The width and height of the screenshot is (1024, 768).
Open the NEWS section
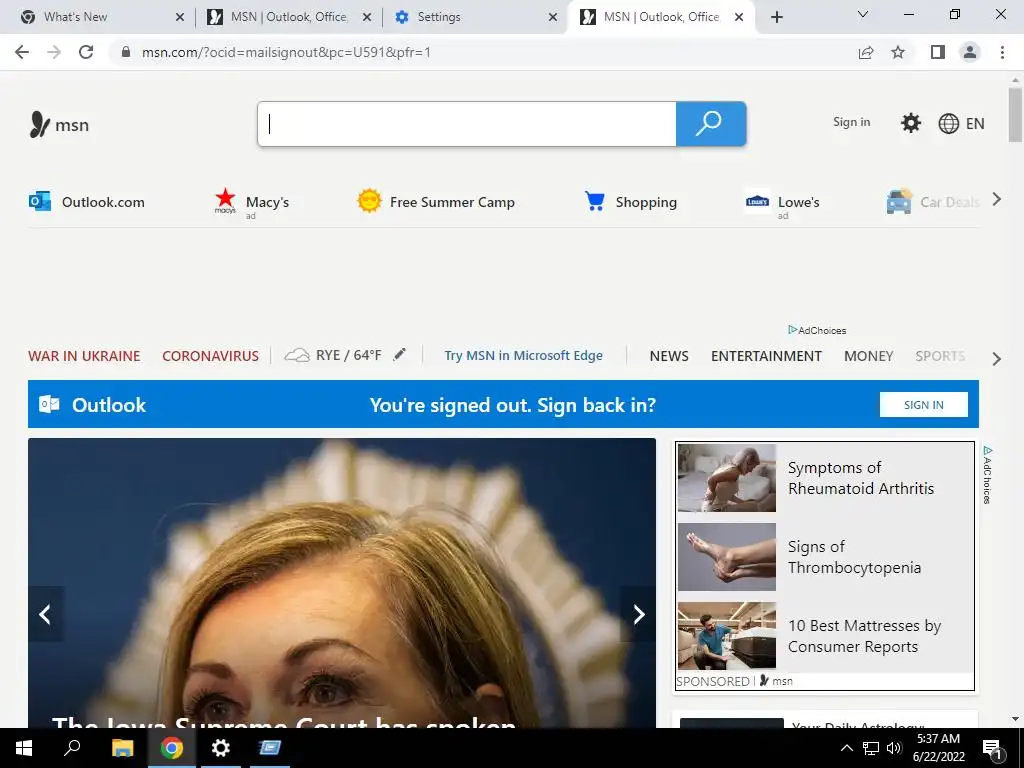point(669,356)
